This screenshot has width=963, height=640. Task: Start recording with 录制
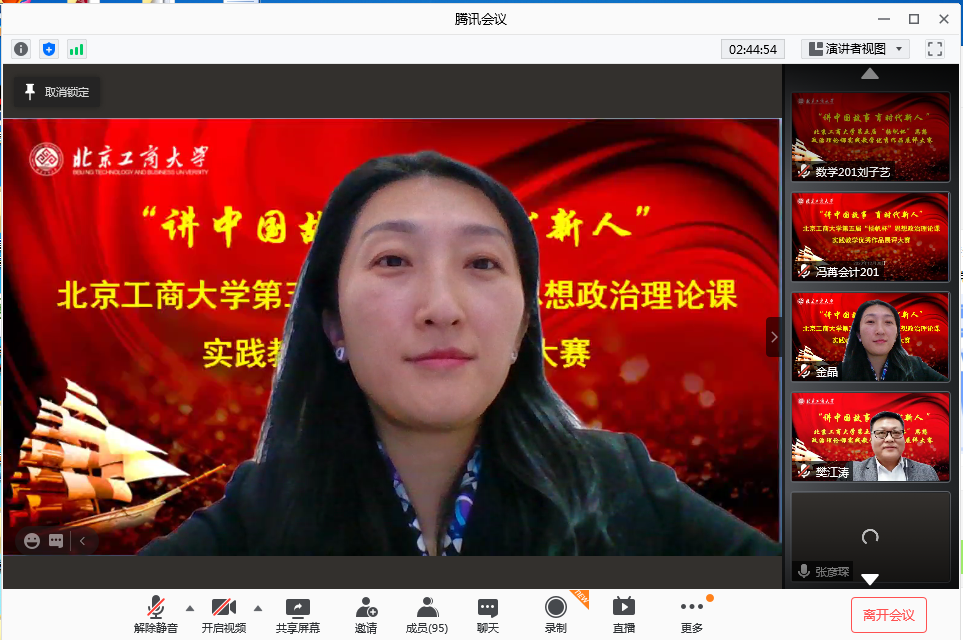tap(555, 614)
